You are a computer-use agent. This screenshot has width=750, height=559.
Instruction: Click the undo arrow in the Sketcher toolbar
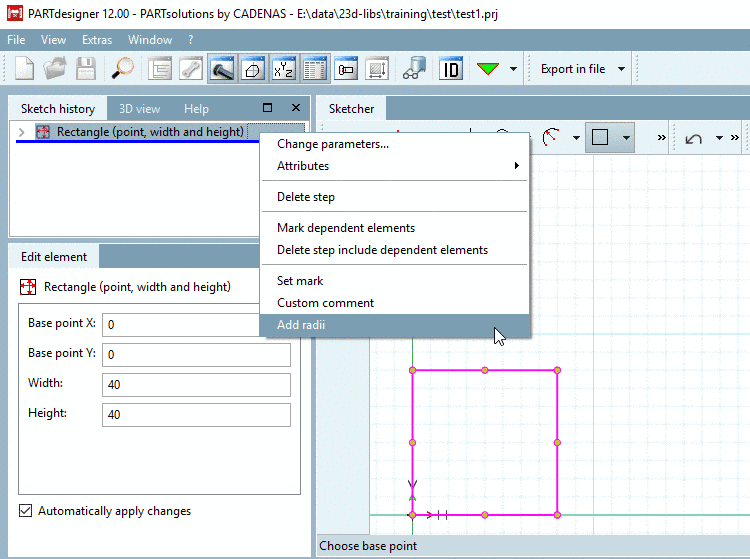pyautogui.click(x=693, y=138)
